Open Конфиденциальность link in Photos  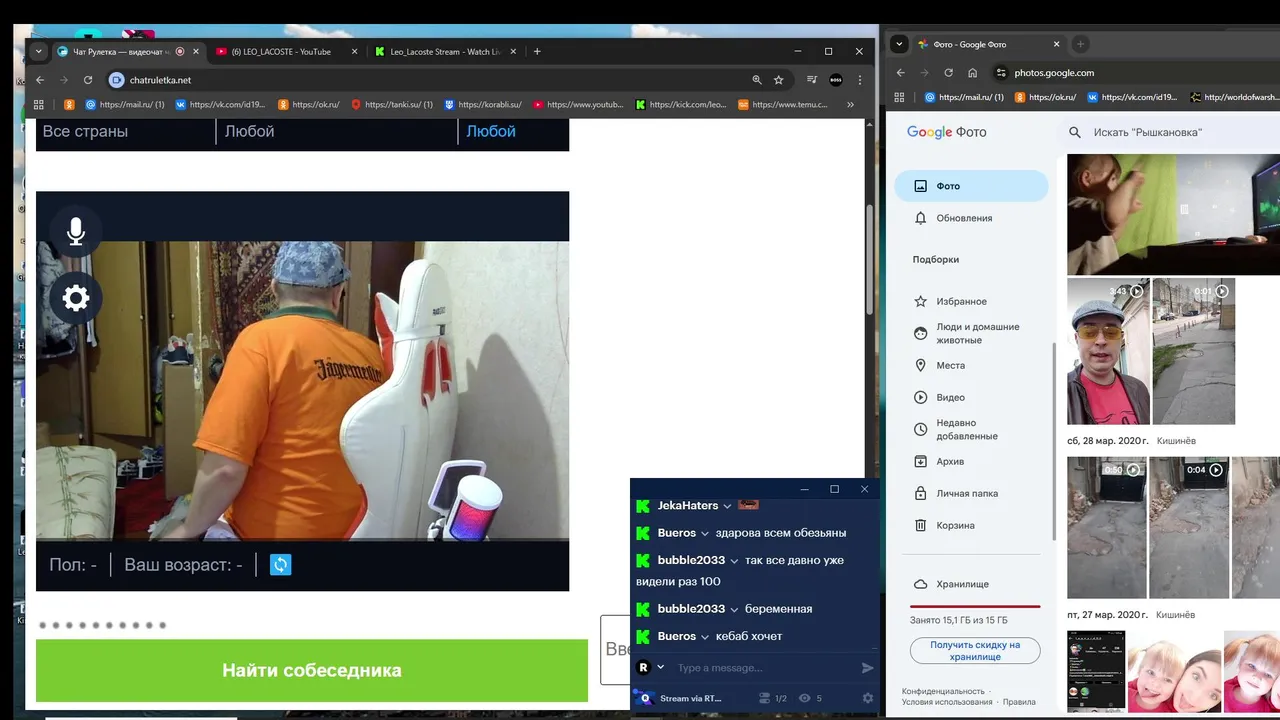coord(943,691)
